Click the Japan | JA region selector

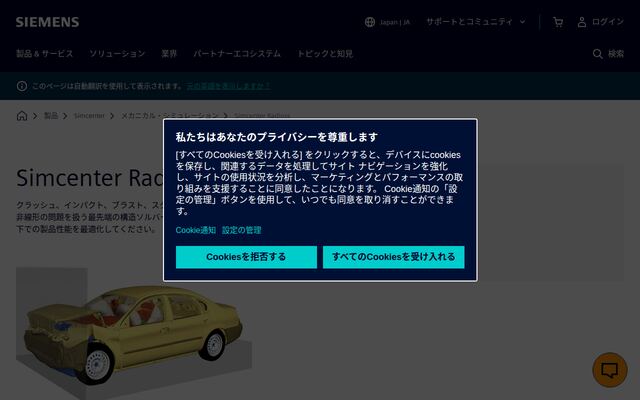tap(395, 22)
